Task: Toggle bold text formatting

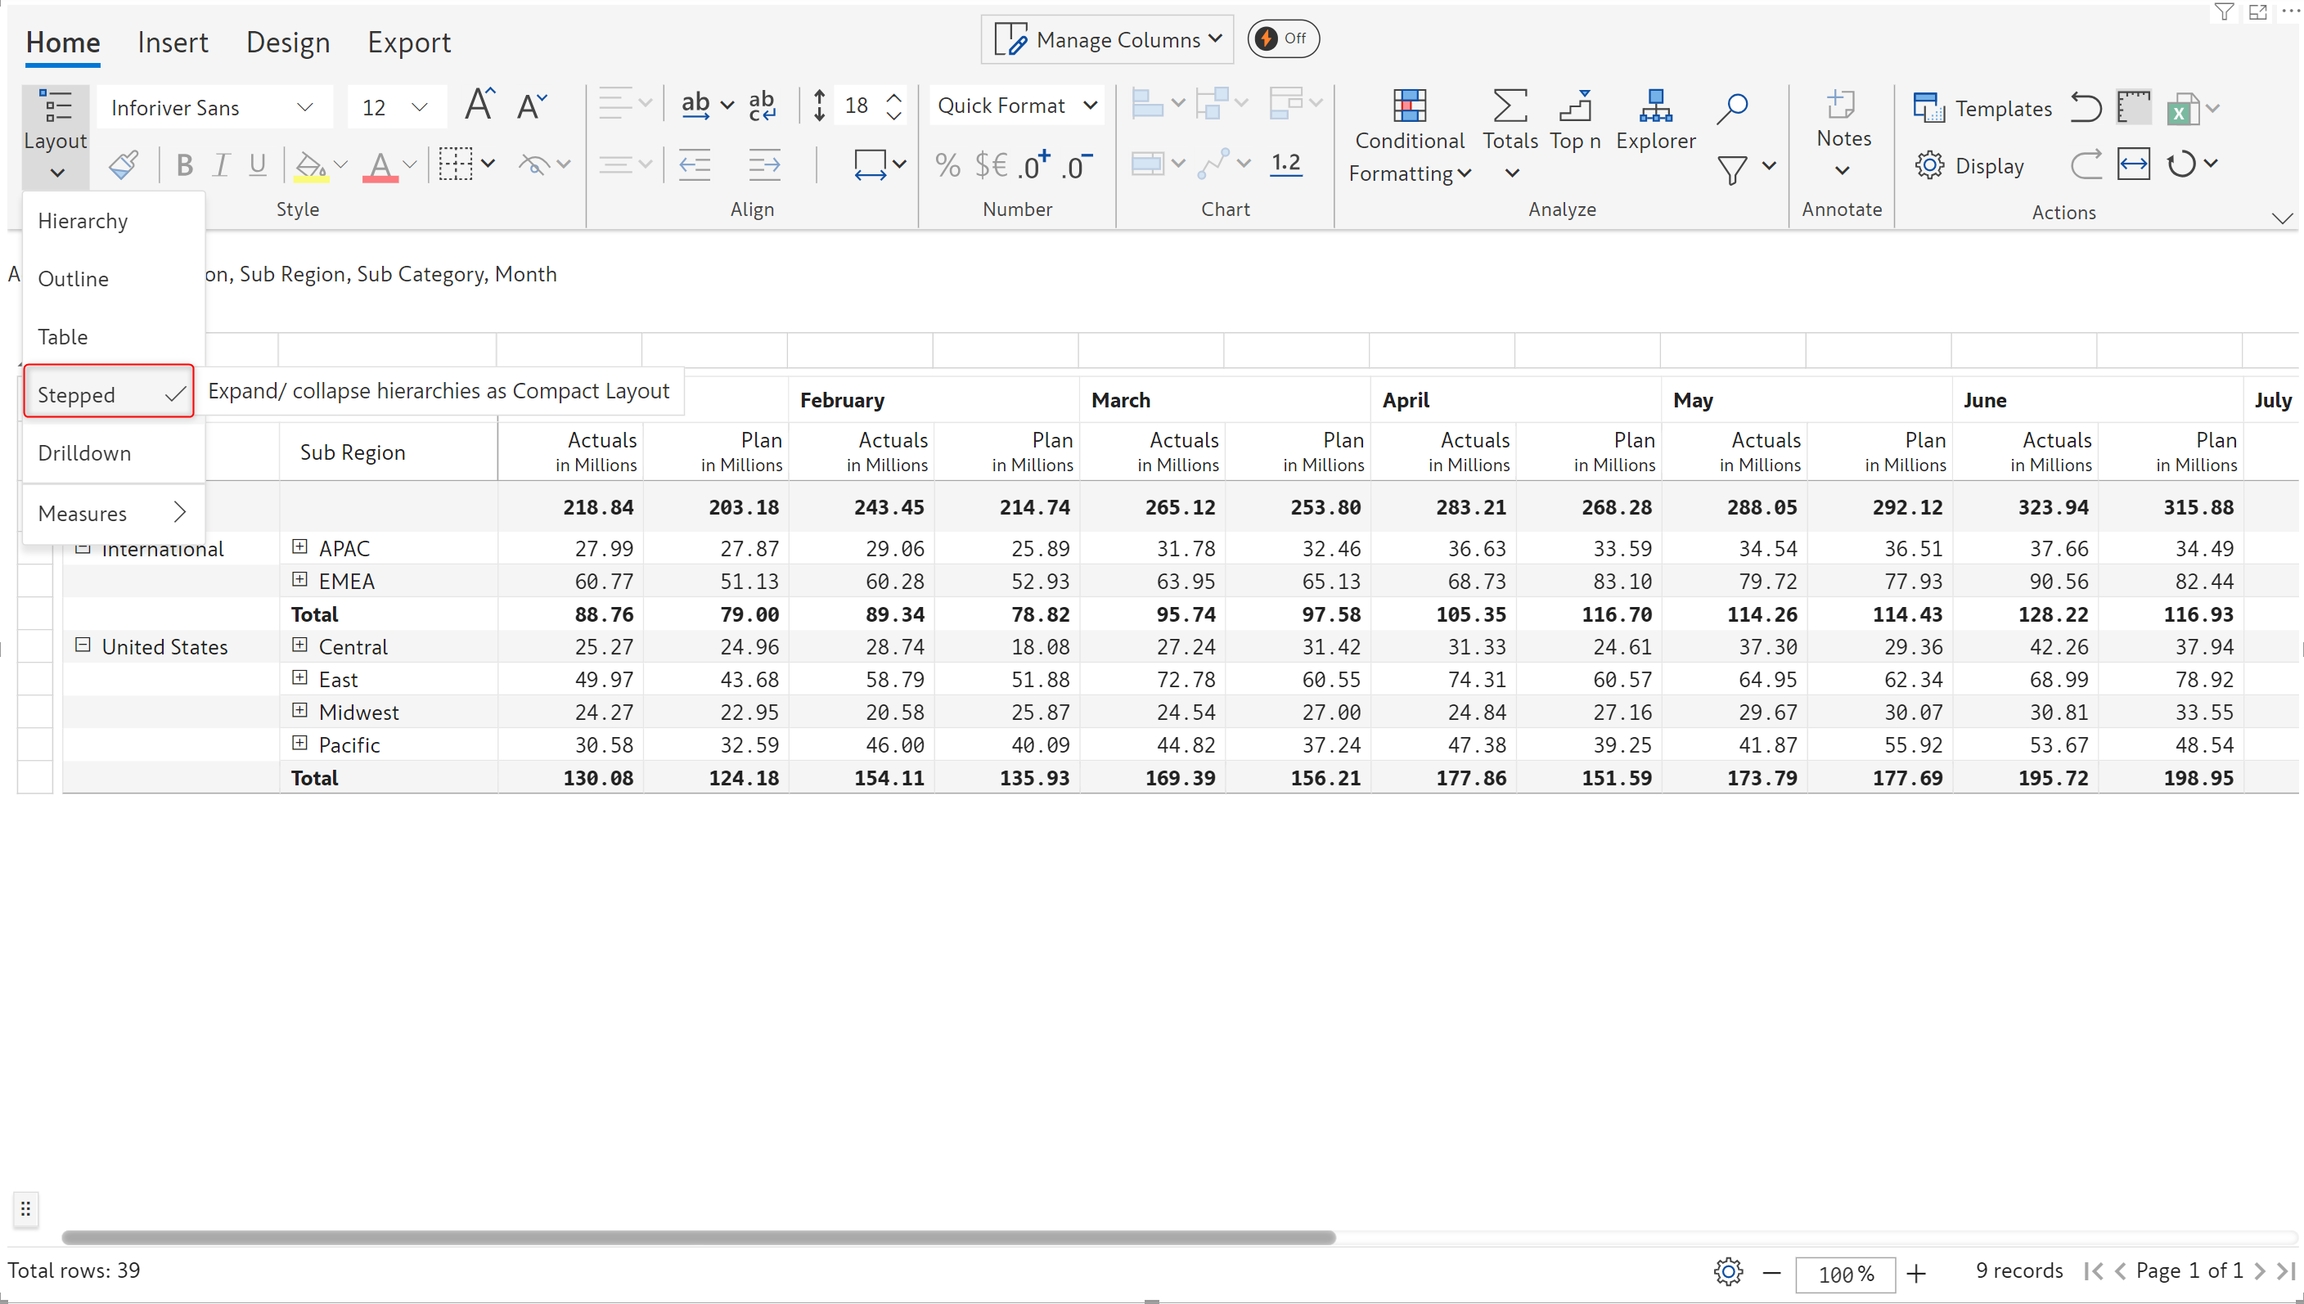Action: pos(184,165)
